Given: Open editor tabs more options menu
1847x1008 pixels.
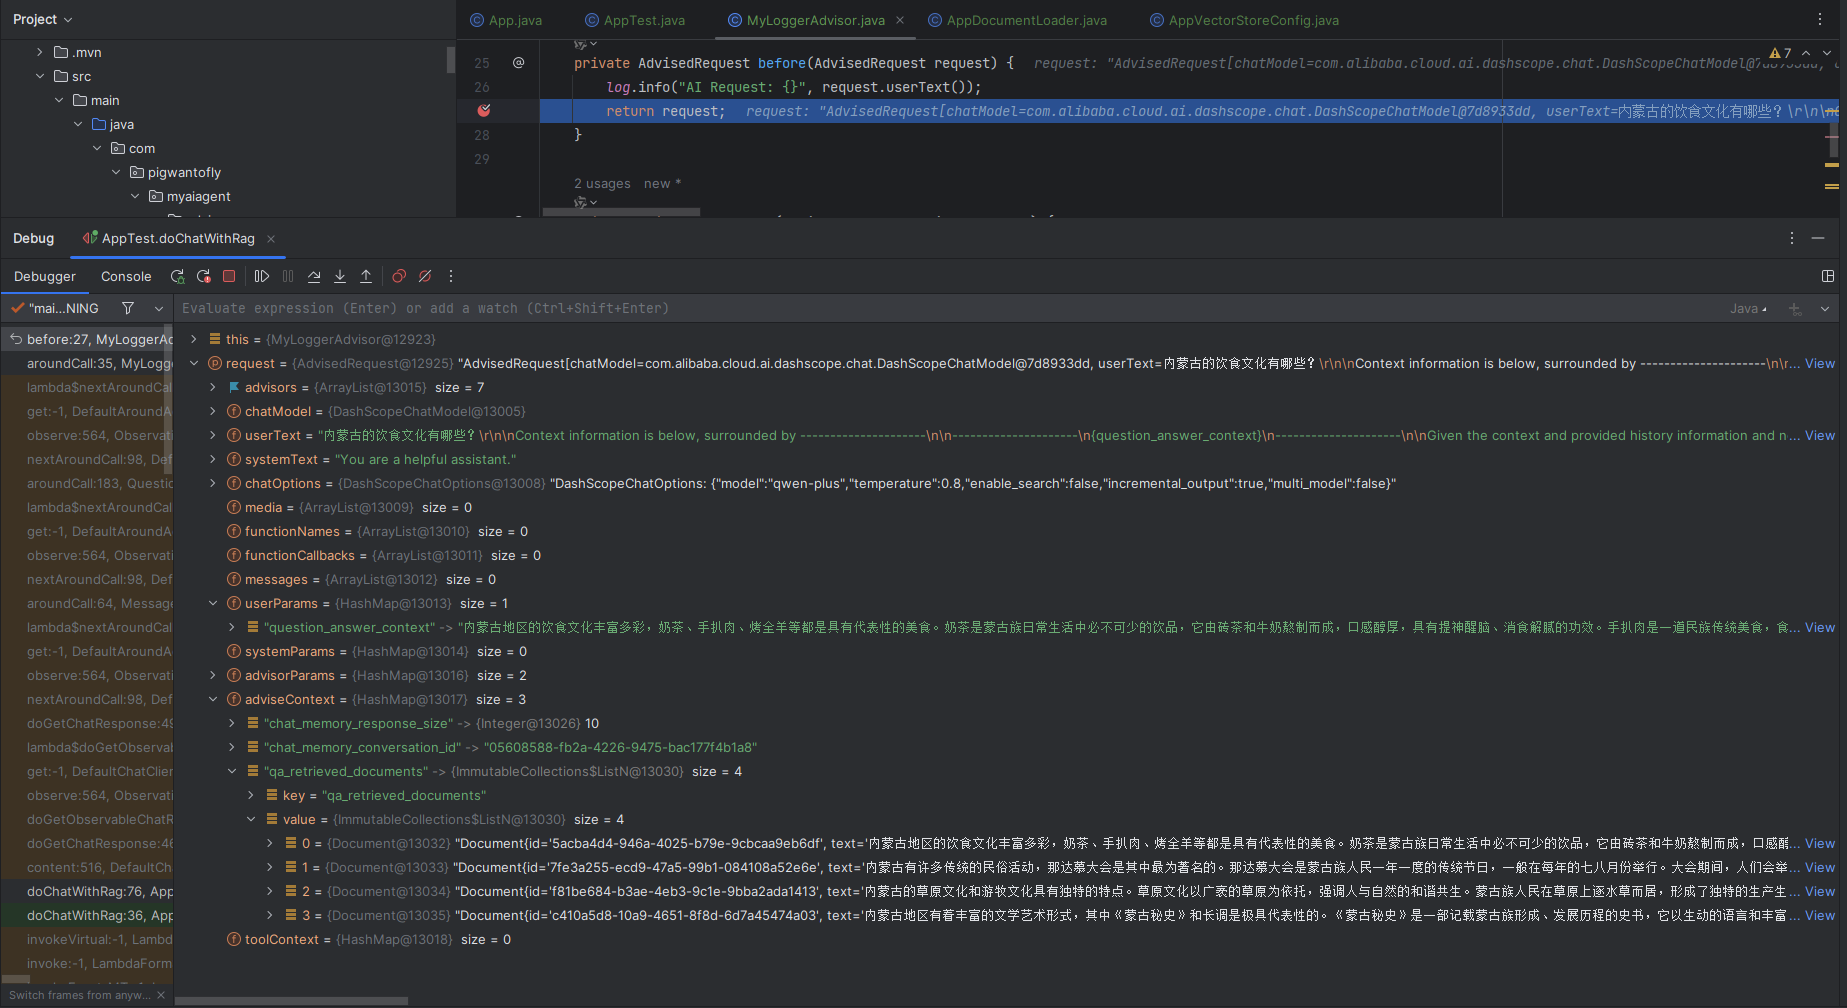Looking at the screenshot, I should pos(1819,19).
